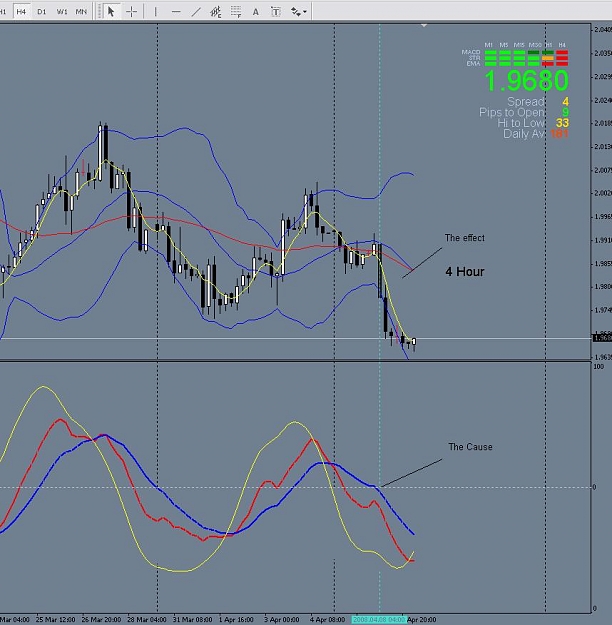This screenshot has width=612, height=625.
Task: Click the '1 Apr 16:00' time label
Action: point(236,620)
